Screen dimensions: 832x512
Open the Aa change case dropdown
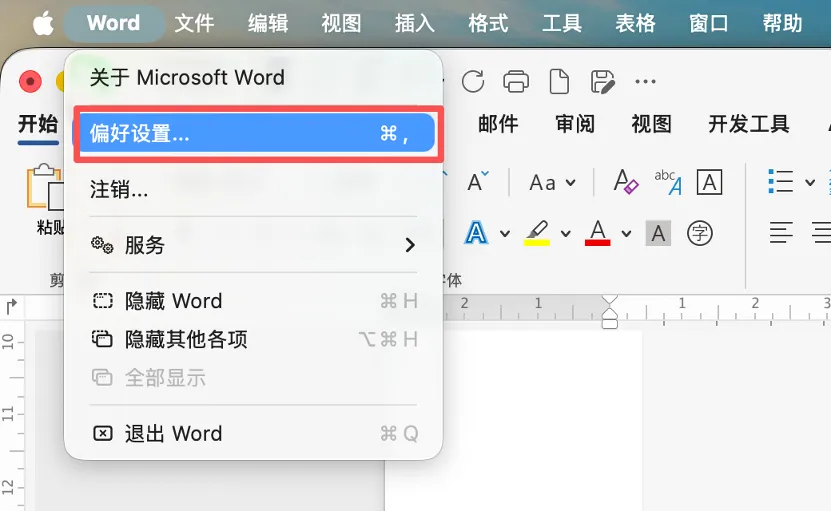(552, 183)
